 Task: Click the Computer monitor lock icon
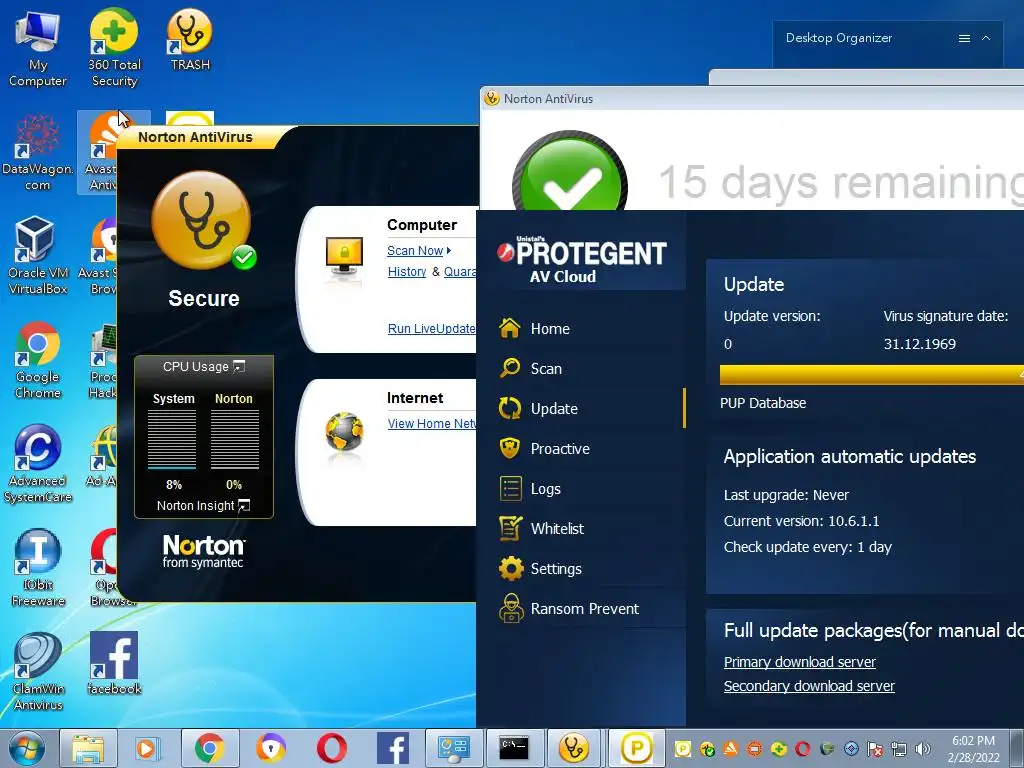pyautogui.click(x=344, y=256)
